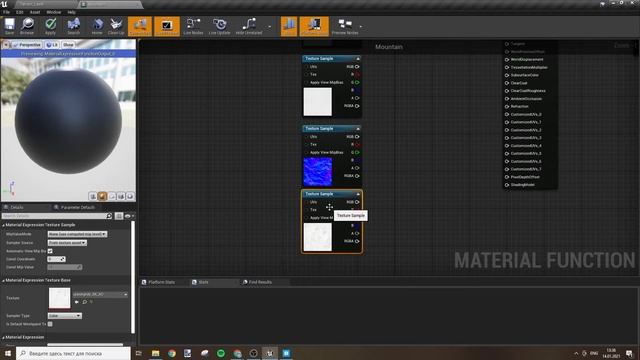
Task: Toggle Is Default Meshpaint Texture checkbox
Action: (50, 324)
